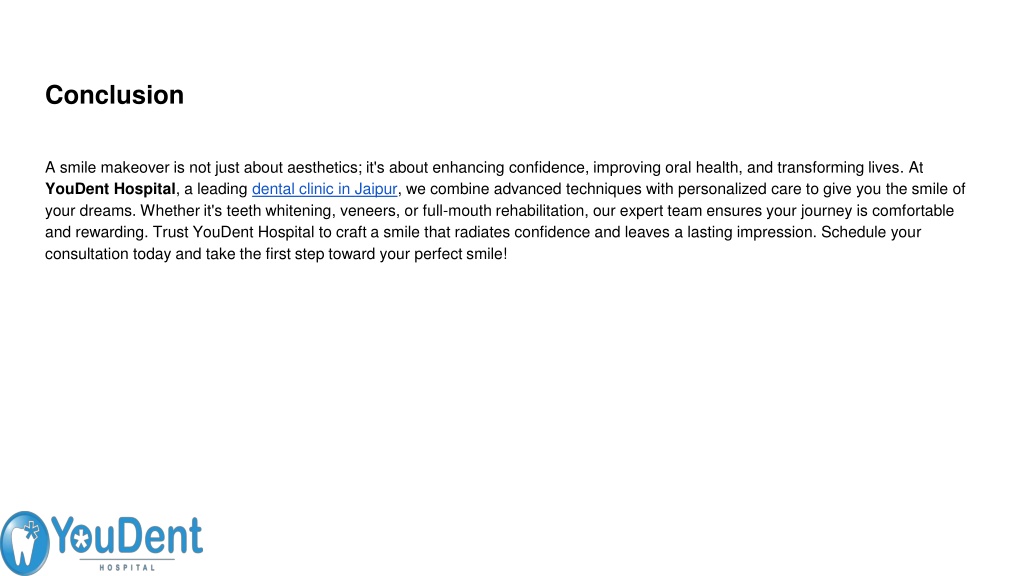Open the dental clinic in Jaipur link
This screenshot has width=1024, height=576.
pos(325,189)
